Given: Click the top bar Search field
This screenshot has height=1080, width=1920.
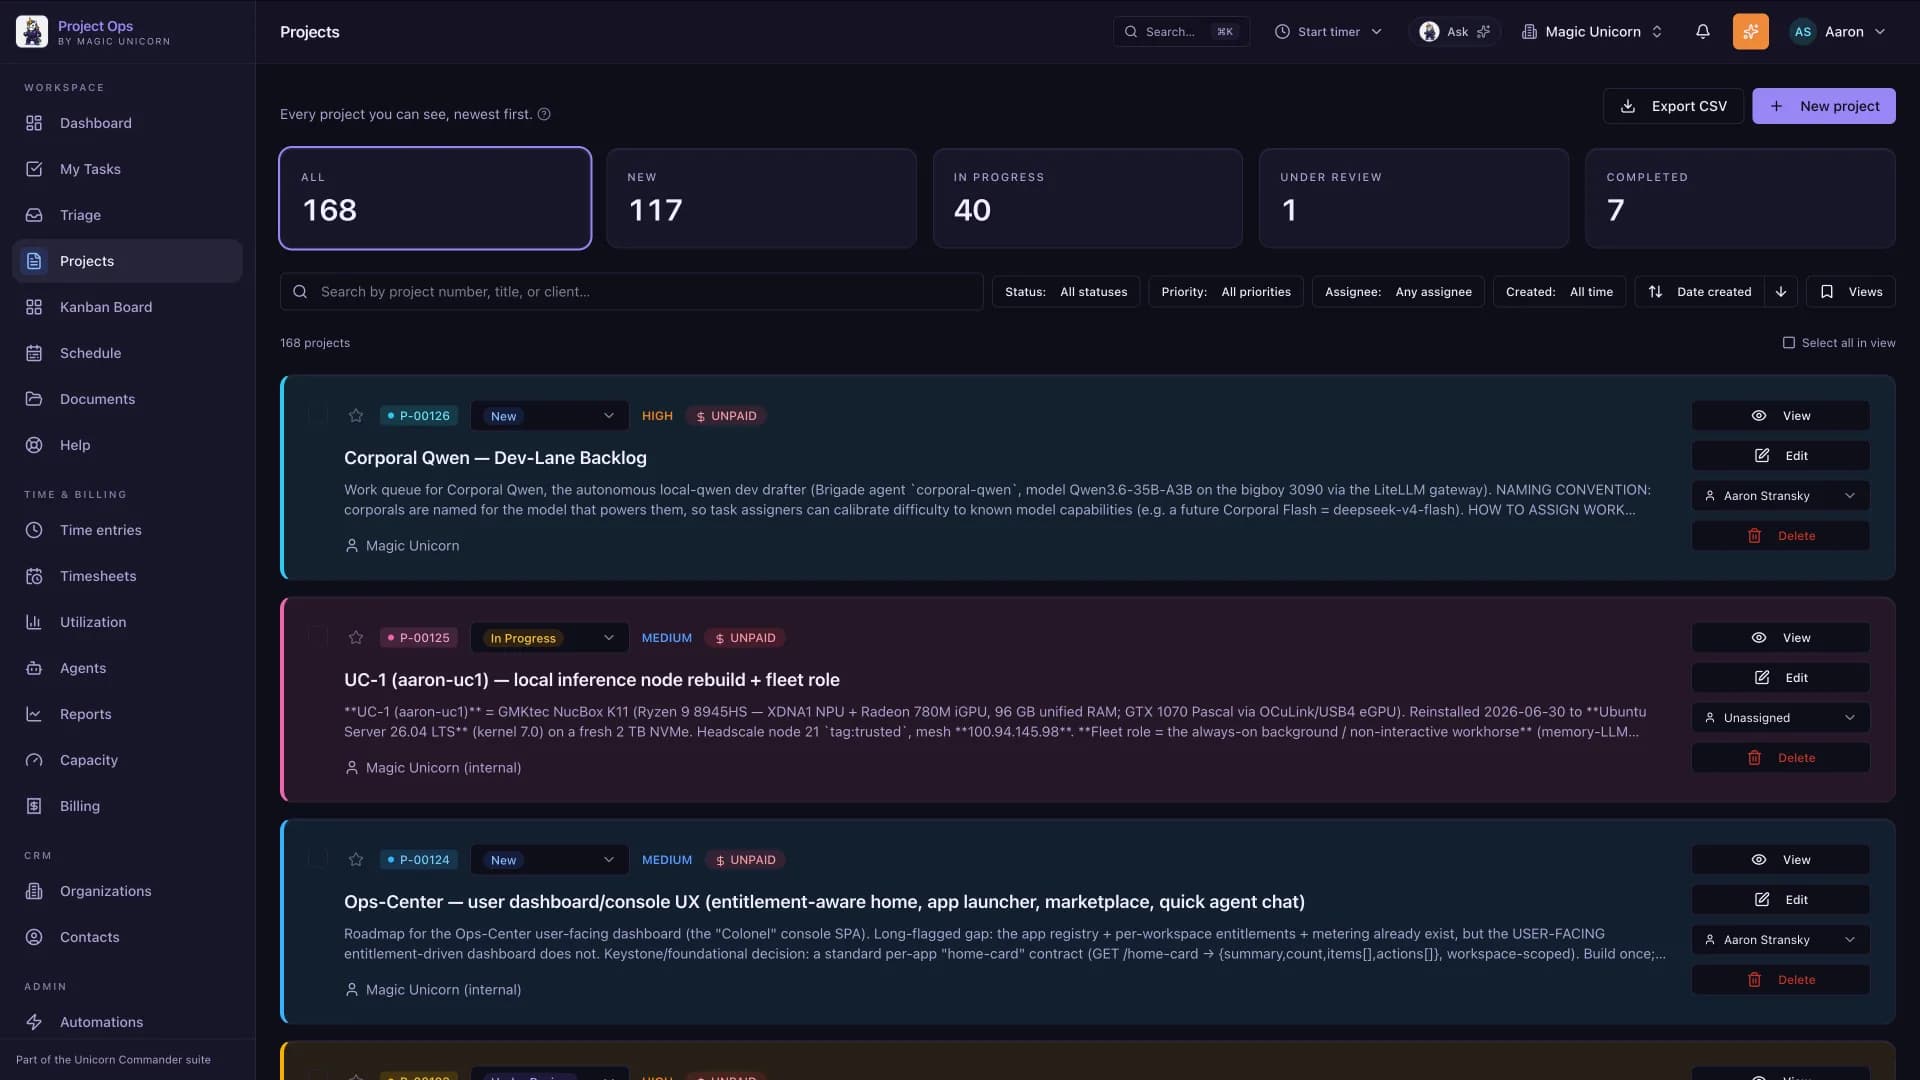Looking at the screenshot, I should click(x=1181, y=32).
